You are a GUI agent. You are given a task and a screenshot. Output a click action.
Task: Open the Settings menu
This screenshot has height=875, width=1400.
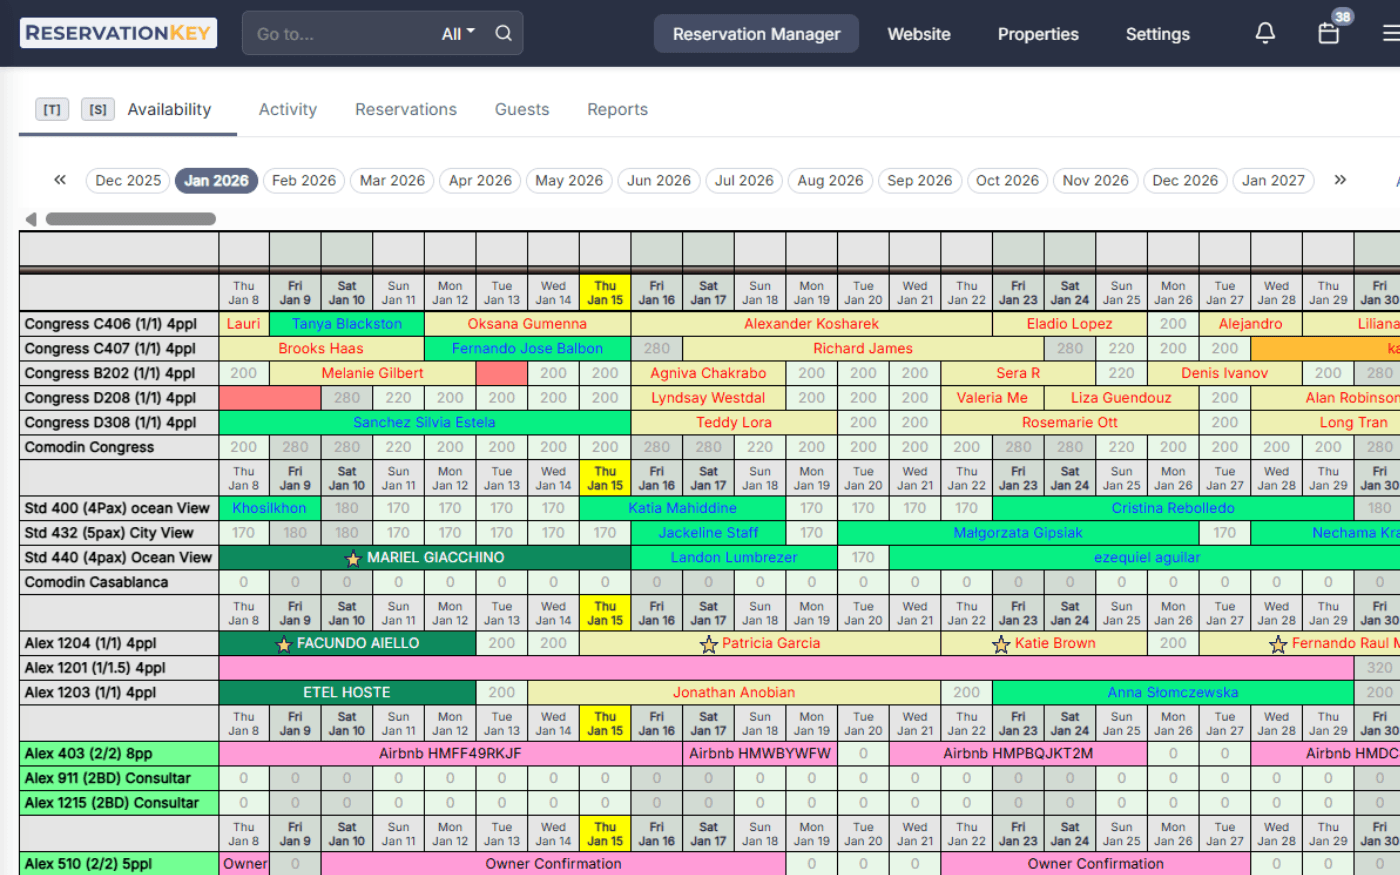1157,33
